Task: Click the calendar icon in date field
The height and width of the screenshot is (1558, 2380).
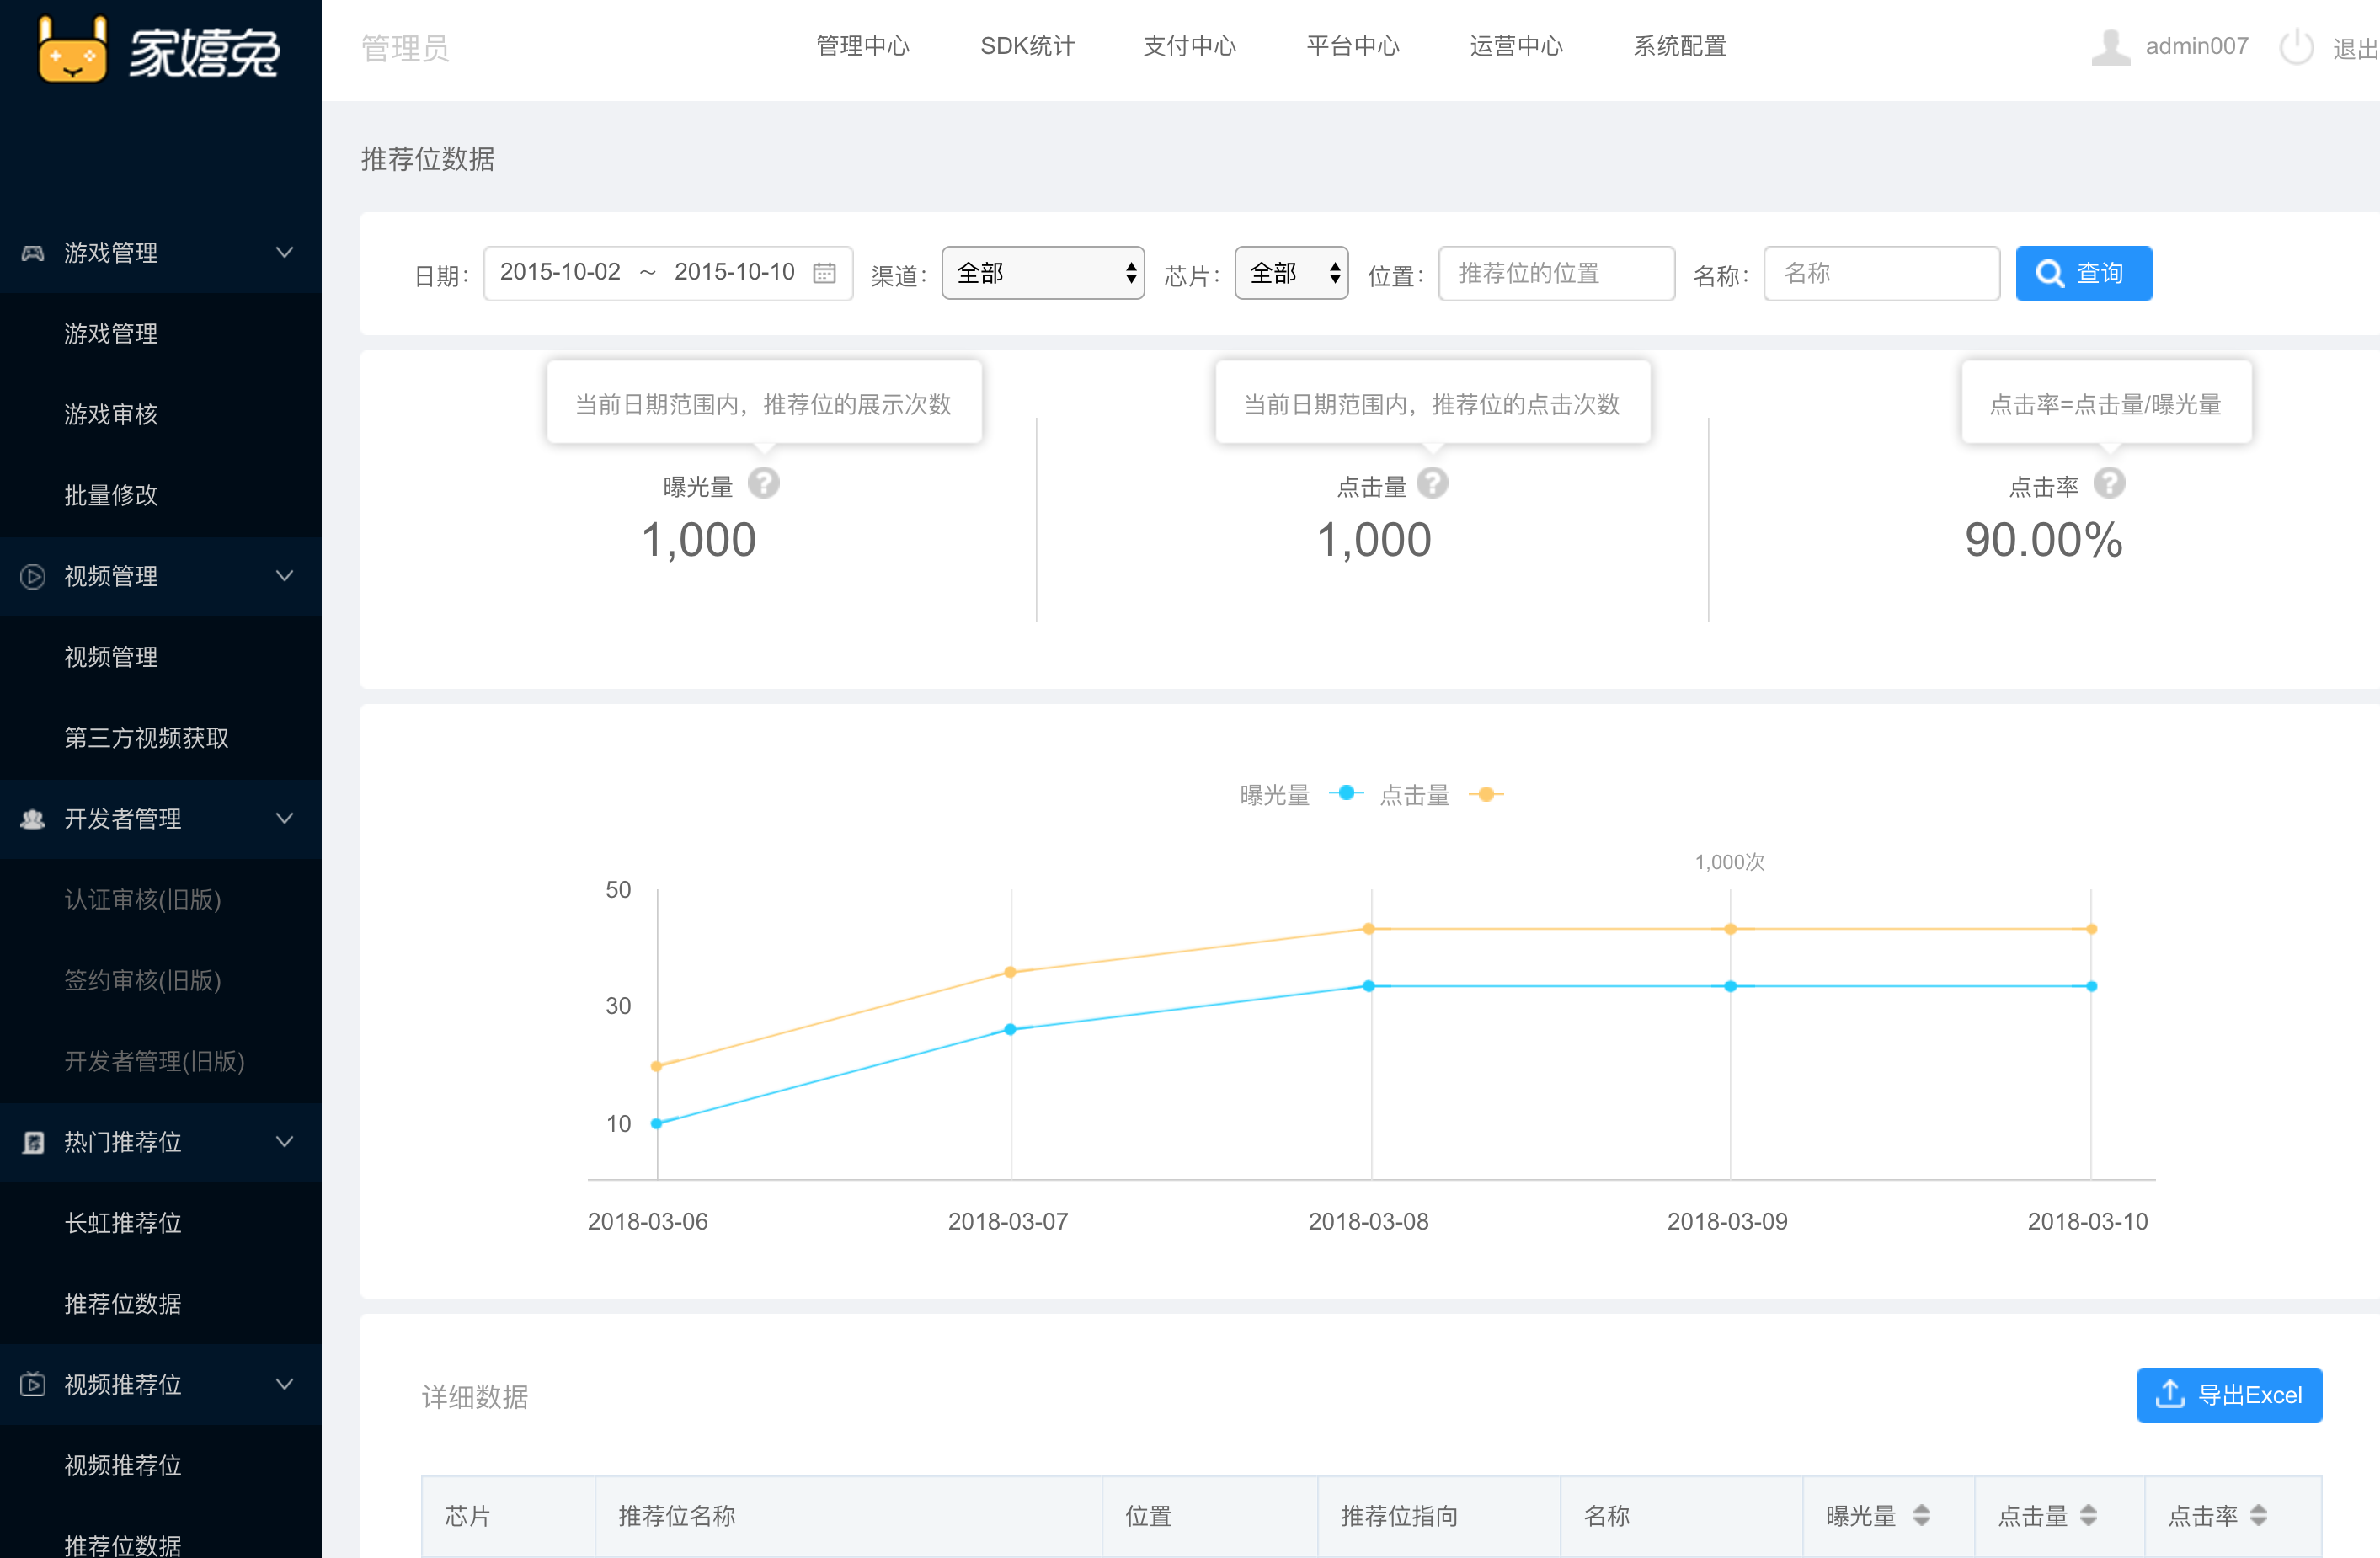Action: pos(824,272)
